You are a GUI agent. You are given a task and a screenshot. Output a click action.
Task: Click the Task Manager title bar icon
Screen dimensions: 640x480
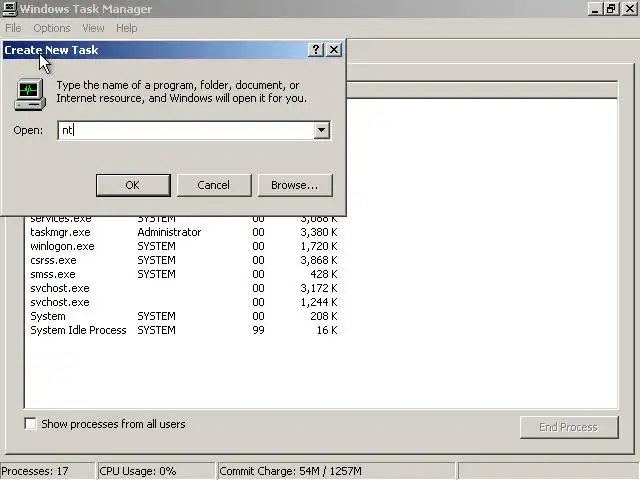(9, 9)
